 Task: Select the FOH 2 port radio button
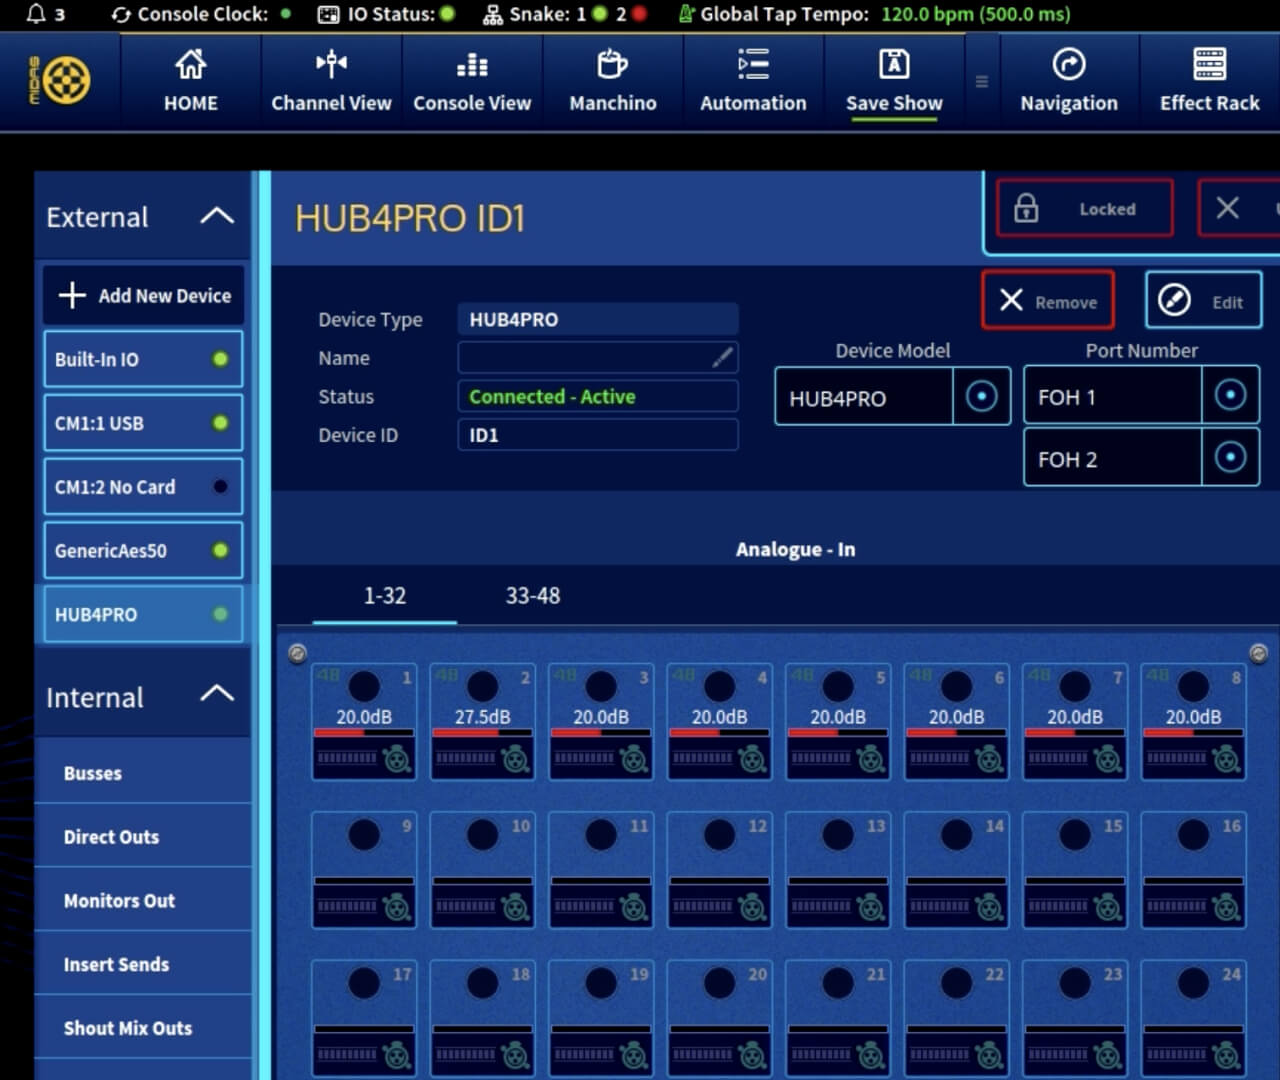[1229, 458]
